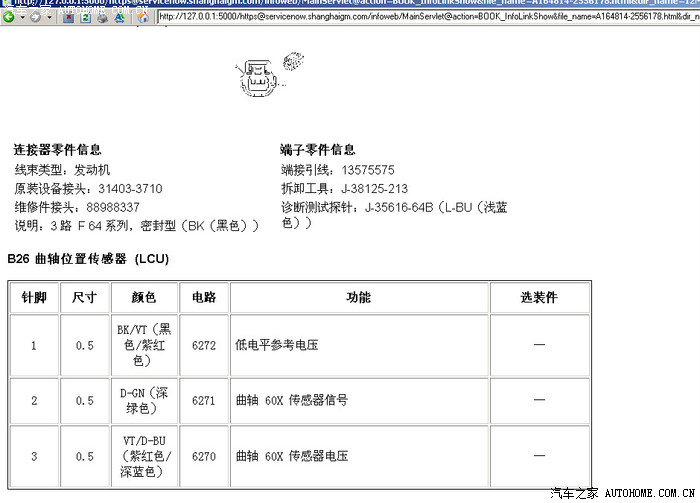Click the connector face diagram image
Viewport: 700px width, 503px height.
(x=261, y=76)
